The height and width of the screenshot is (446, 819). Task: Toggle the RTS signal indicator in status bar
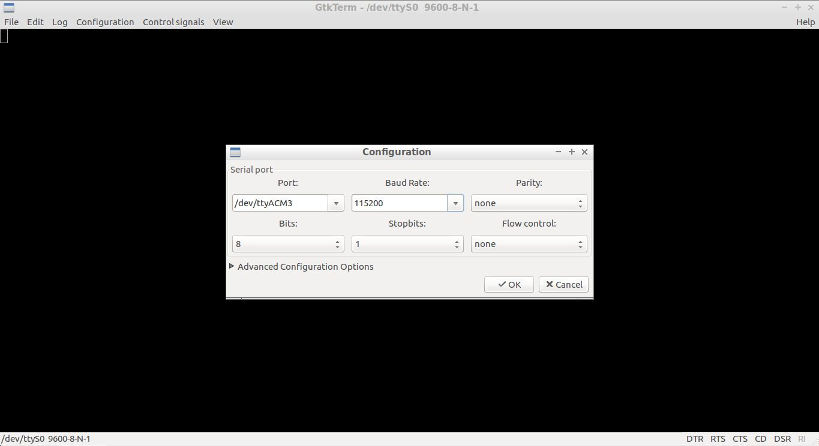tap(718, 439)
